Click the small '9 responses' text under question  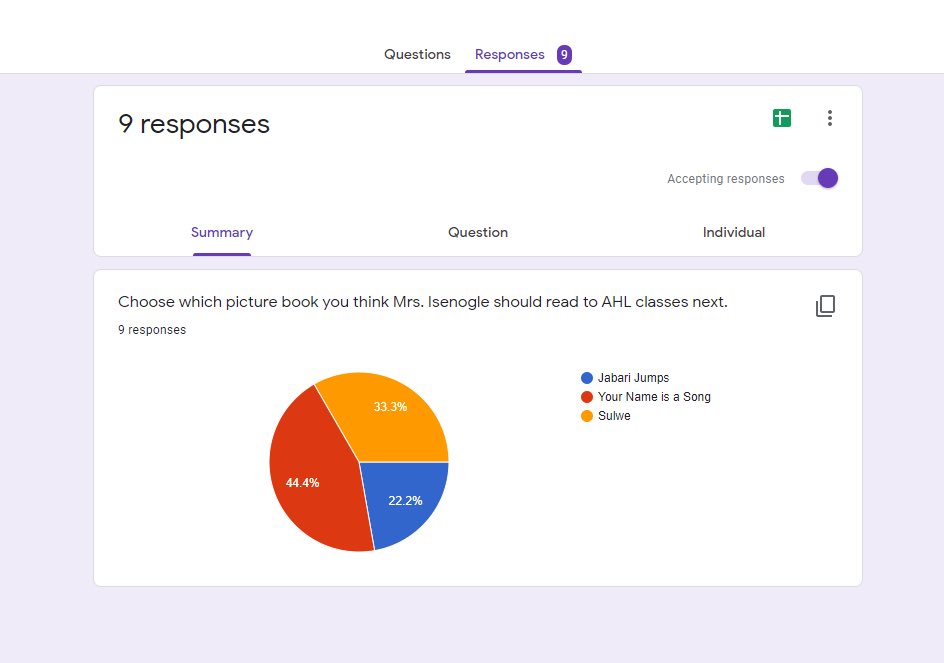click(152, 330)
